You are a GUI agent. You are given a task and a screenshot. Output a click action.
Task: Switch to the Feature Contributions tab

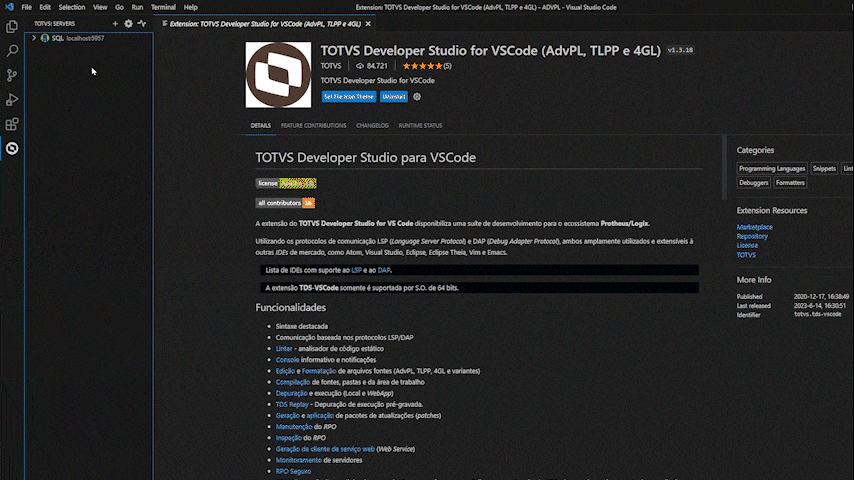point(313,125)
